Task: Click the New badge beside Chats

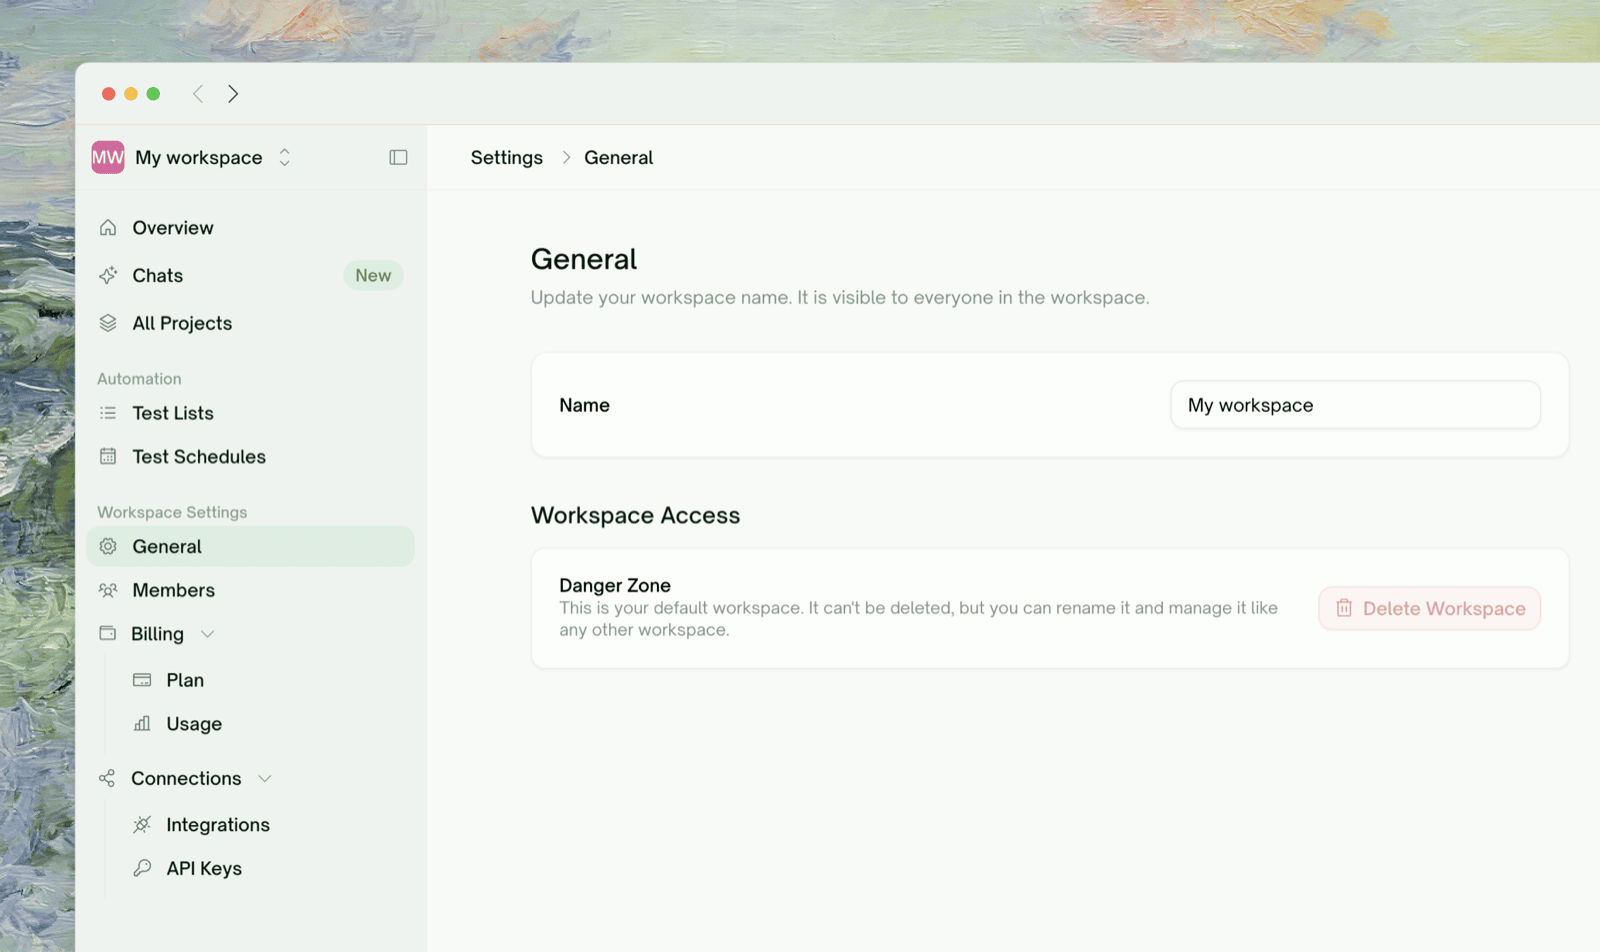Action: tap(373, 275)
